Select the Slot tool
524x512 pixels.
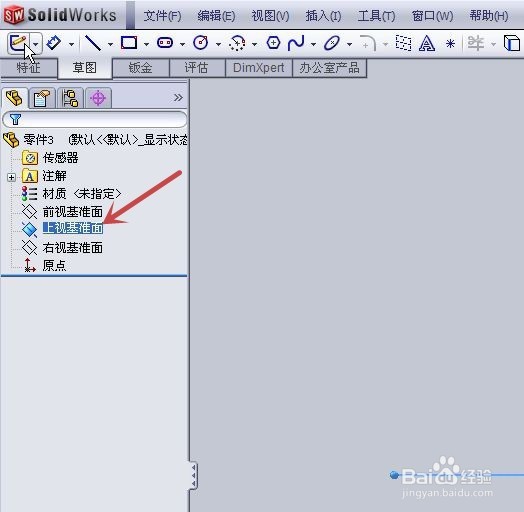165,43
